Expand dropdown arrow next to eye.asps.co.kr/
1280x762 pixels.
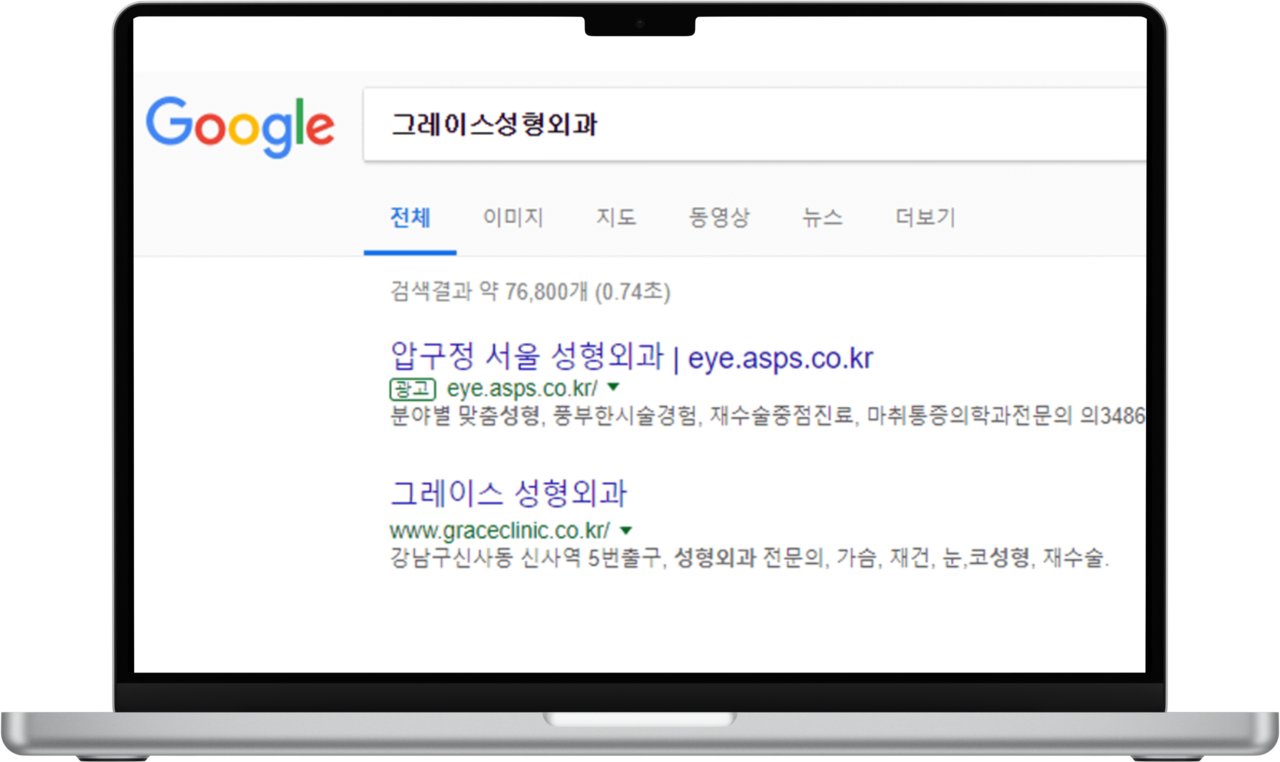613,388
